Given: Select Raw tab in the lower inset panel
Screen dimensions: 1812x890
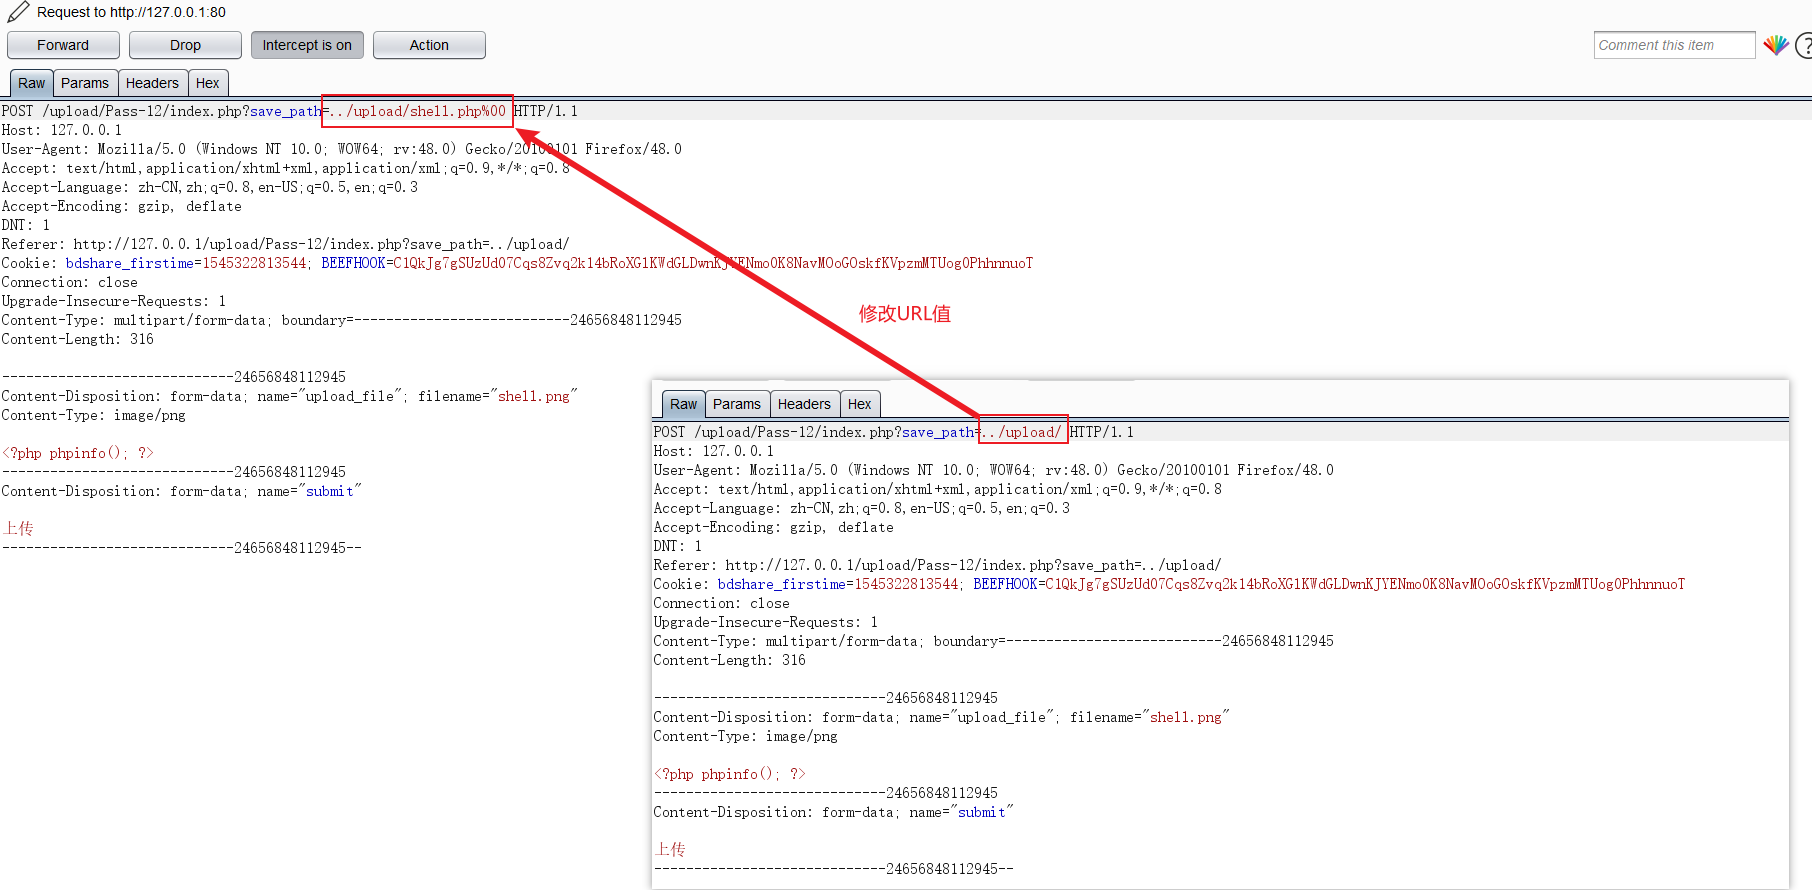Looking at the screenshot, I should [x=683, y=404].
